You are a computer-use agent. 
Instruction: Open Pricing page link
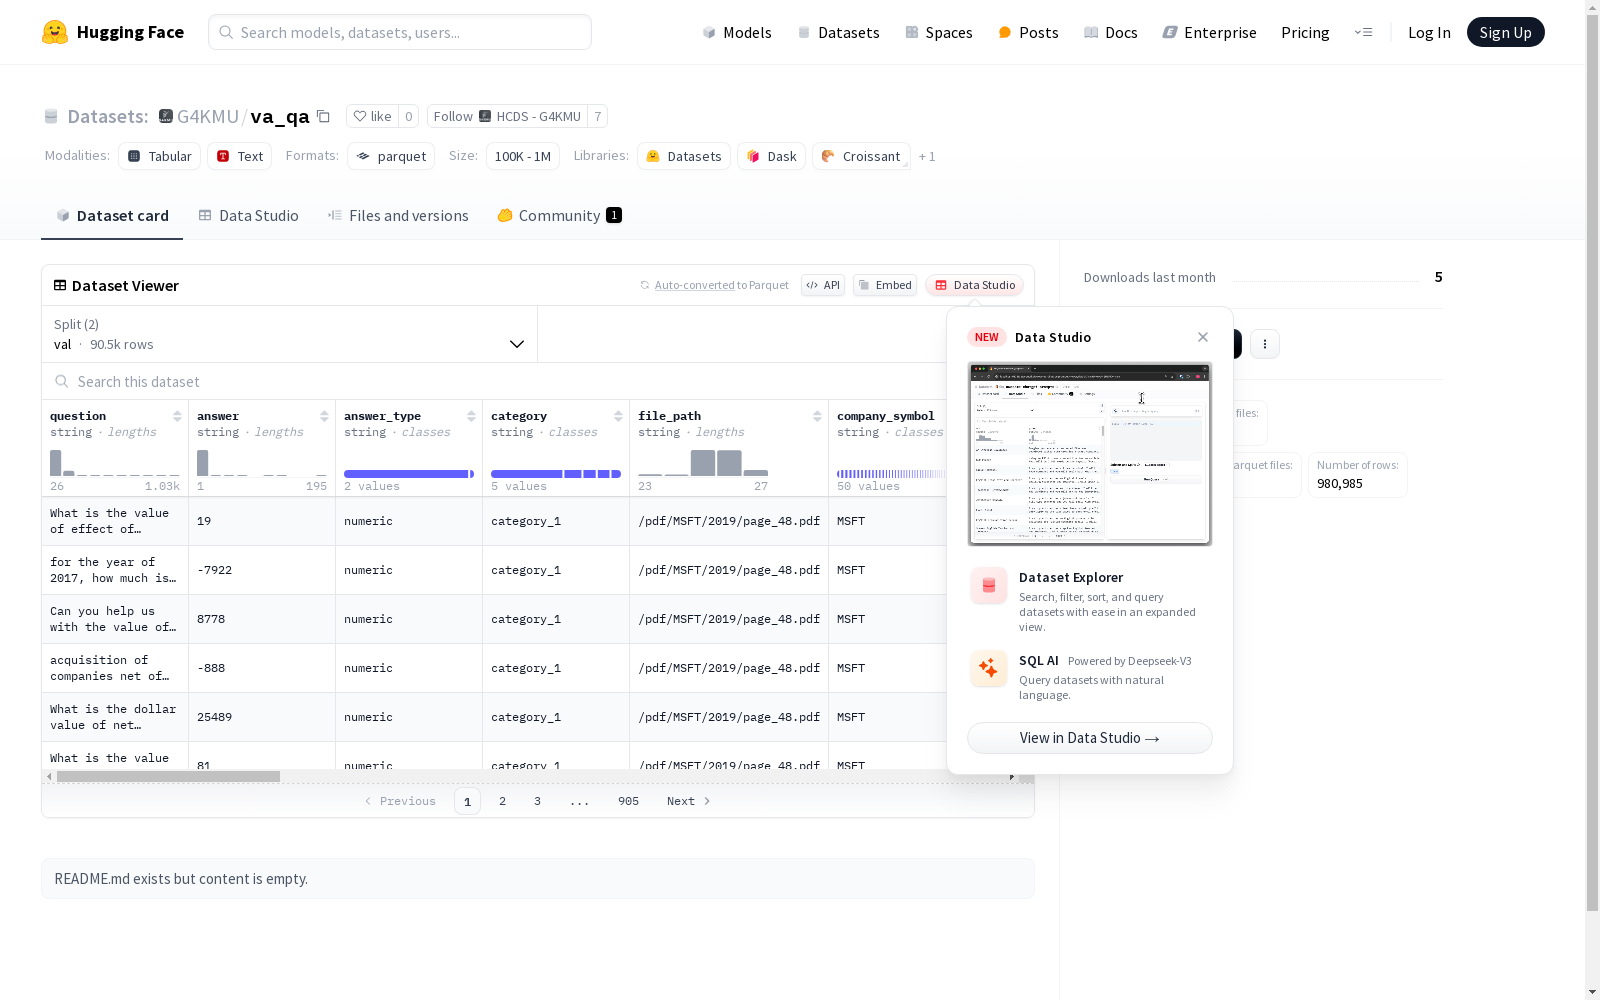(x=1305, y=32)
